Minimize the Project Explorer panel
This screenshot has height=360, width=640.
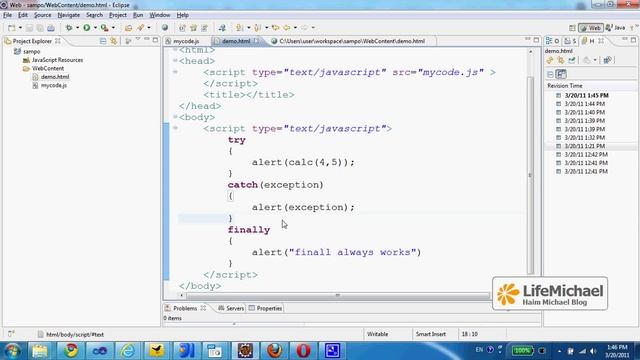147,40
